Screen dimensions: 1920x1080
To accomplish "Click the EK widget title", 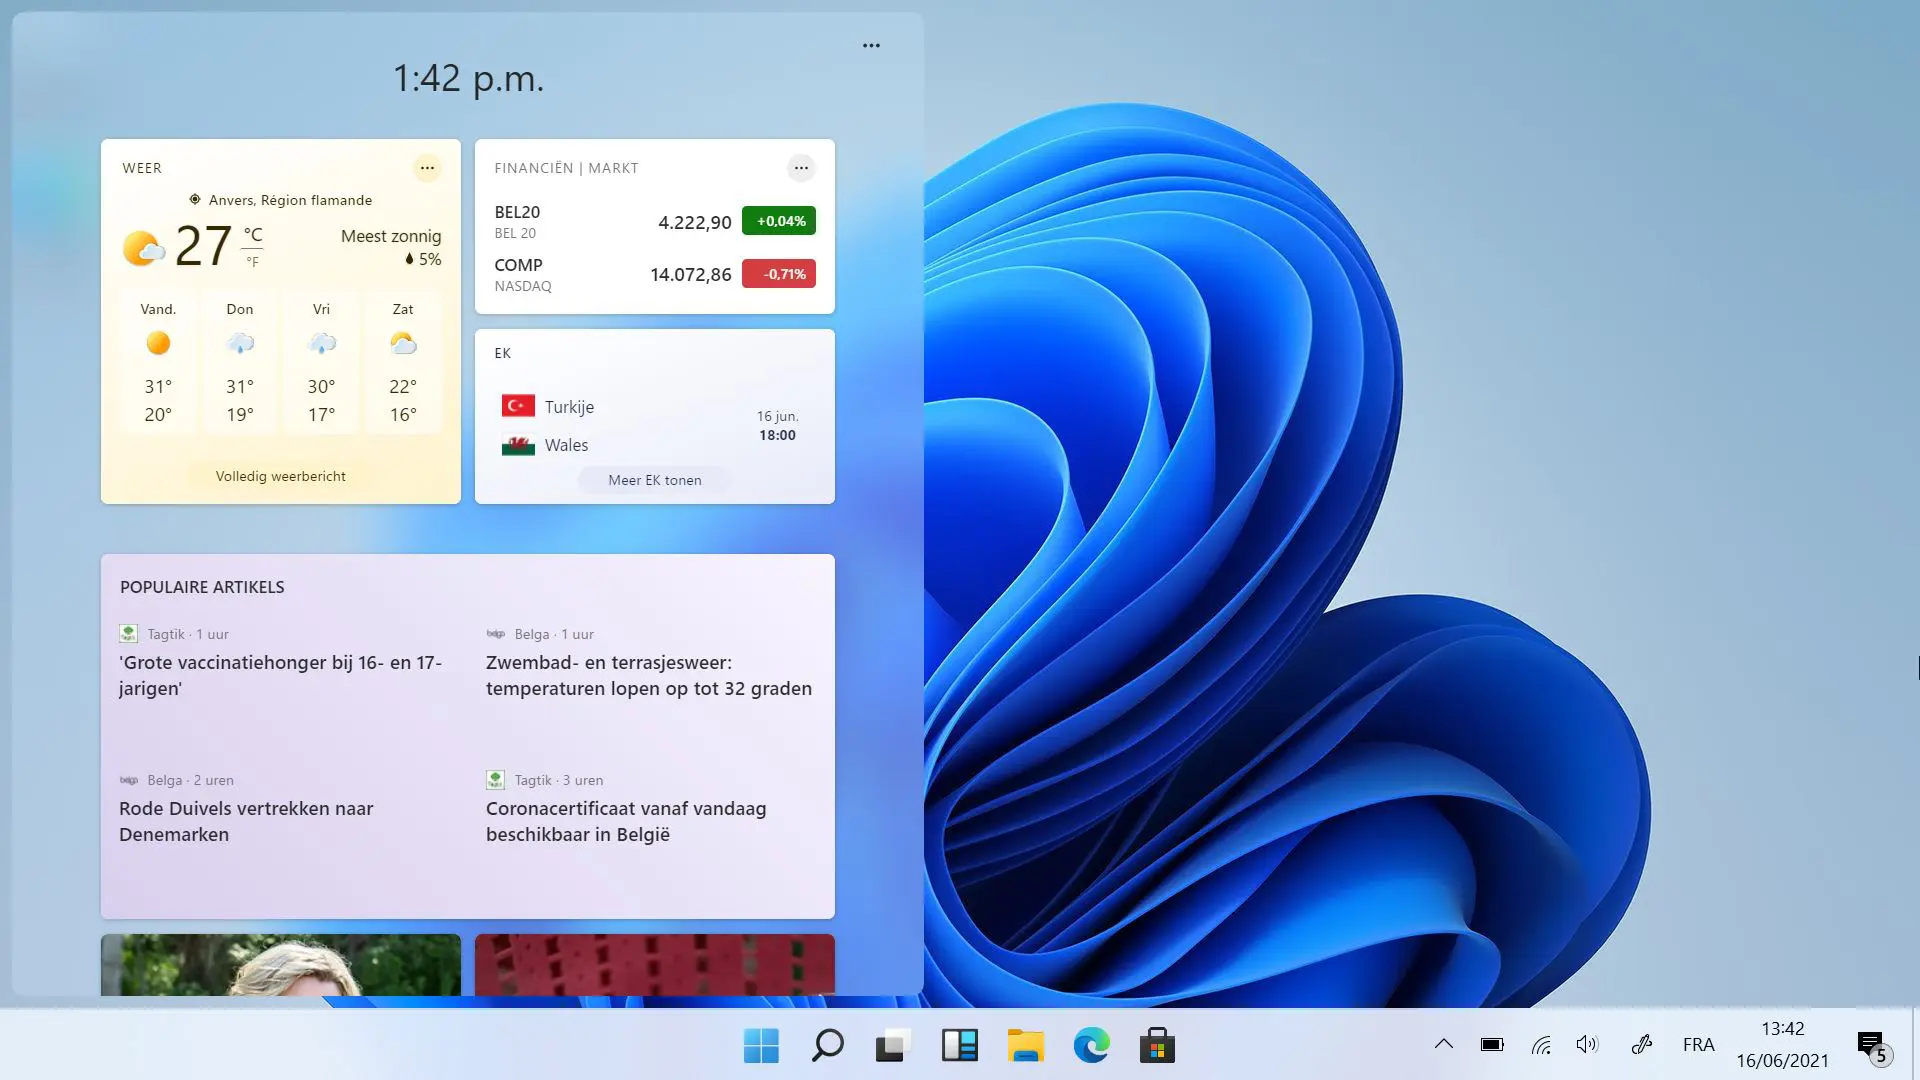I will pos(502,353).
